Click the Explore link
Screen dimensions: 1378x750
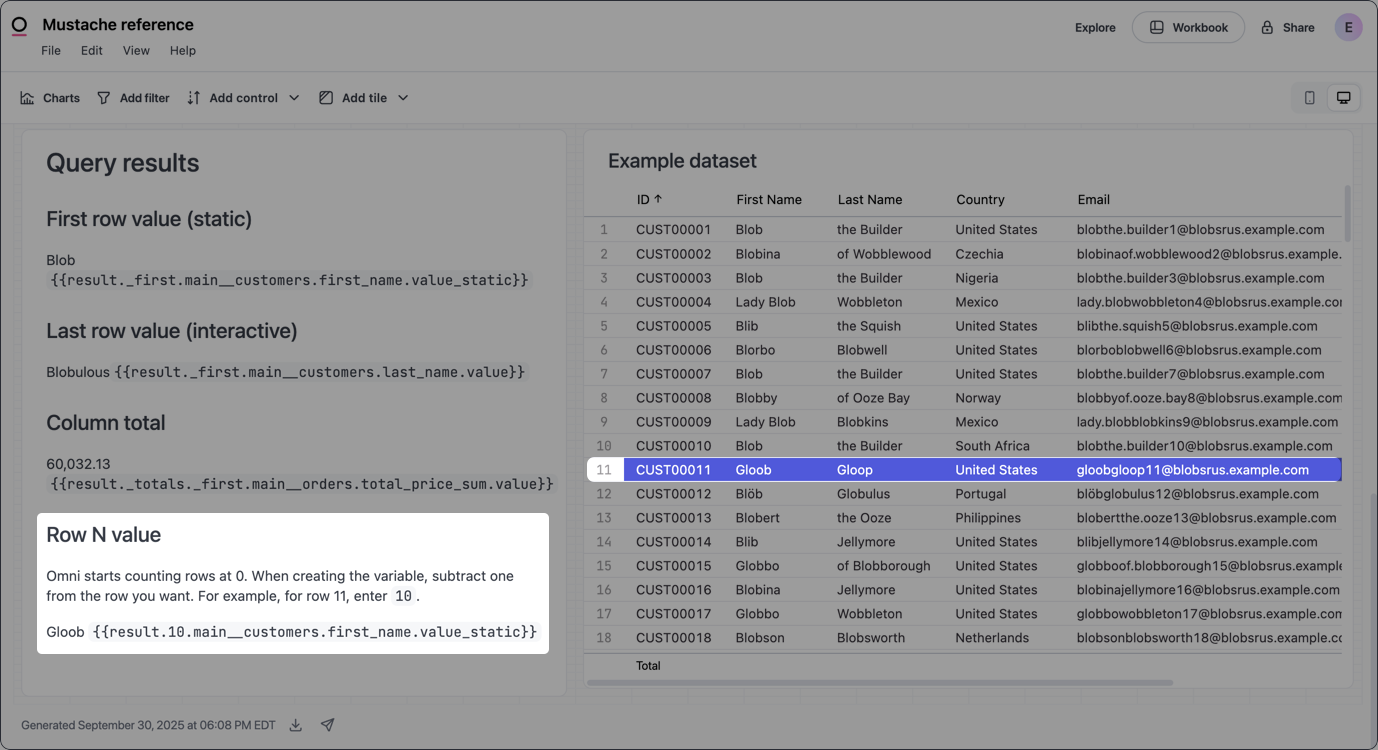(x=1095, y=28)
